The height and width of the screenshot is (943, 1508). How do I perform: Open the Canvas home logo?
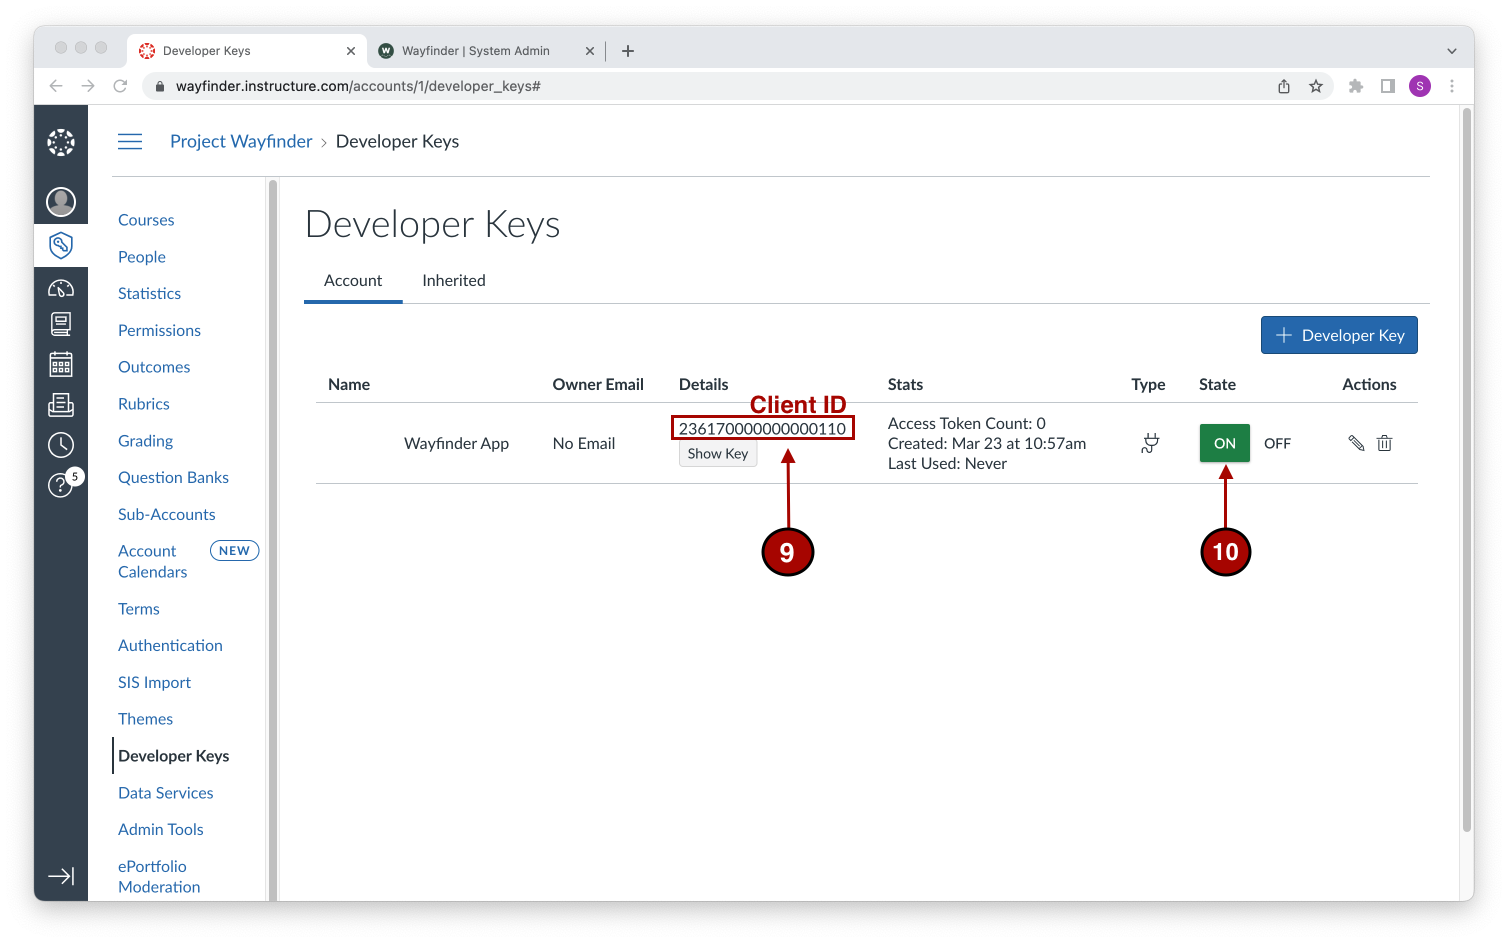coord(61,142)
